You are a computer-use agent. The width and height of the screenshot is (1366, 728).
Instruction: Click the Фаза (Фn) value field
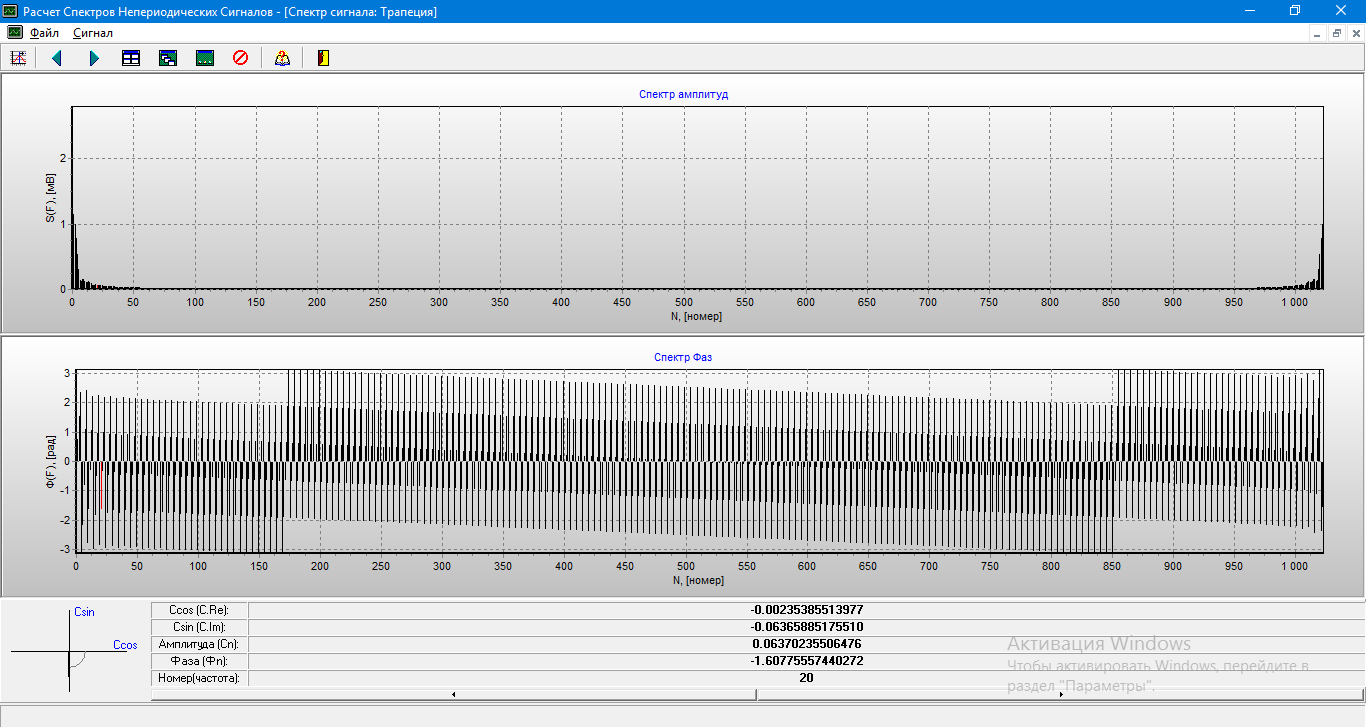pos(805,661)
